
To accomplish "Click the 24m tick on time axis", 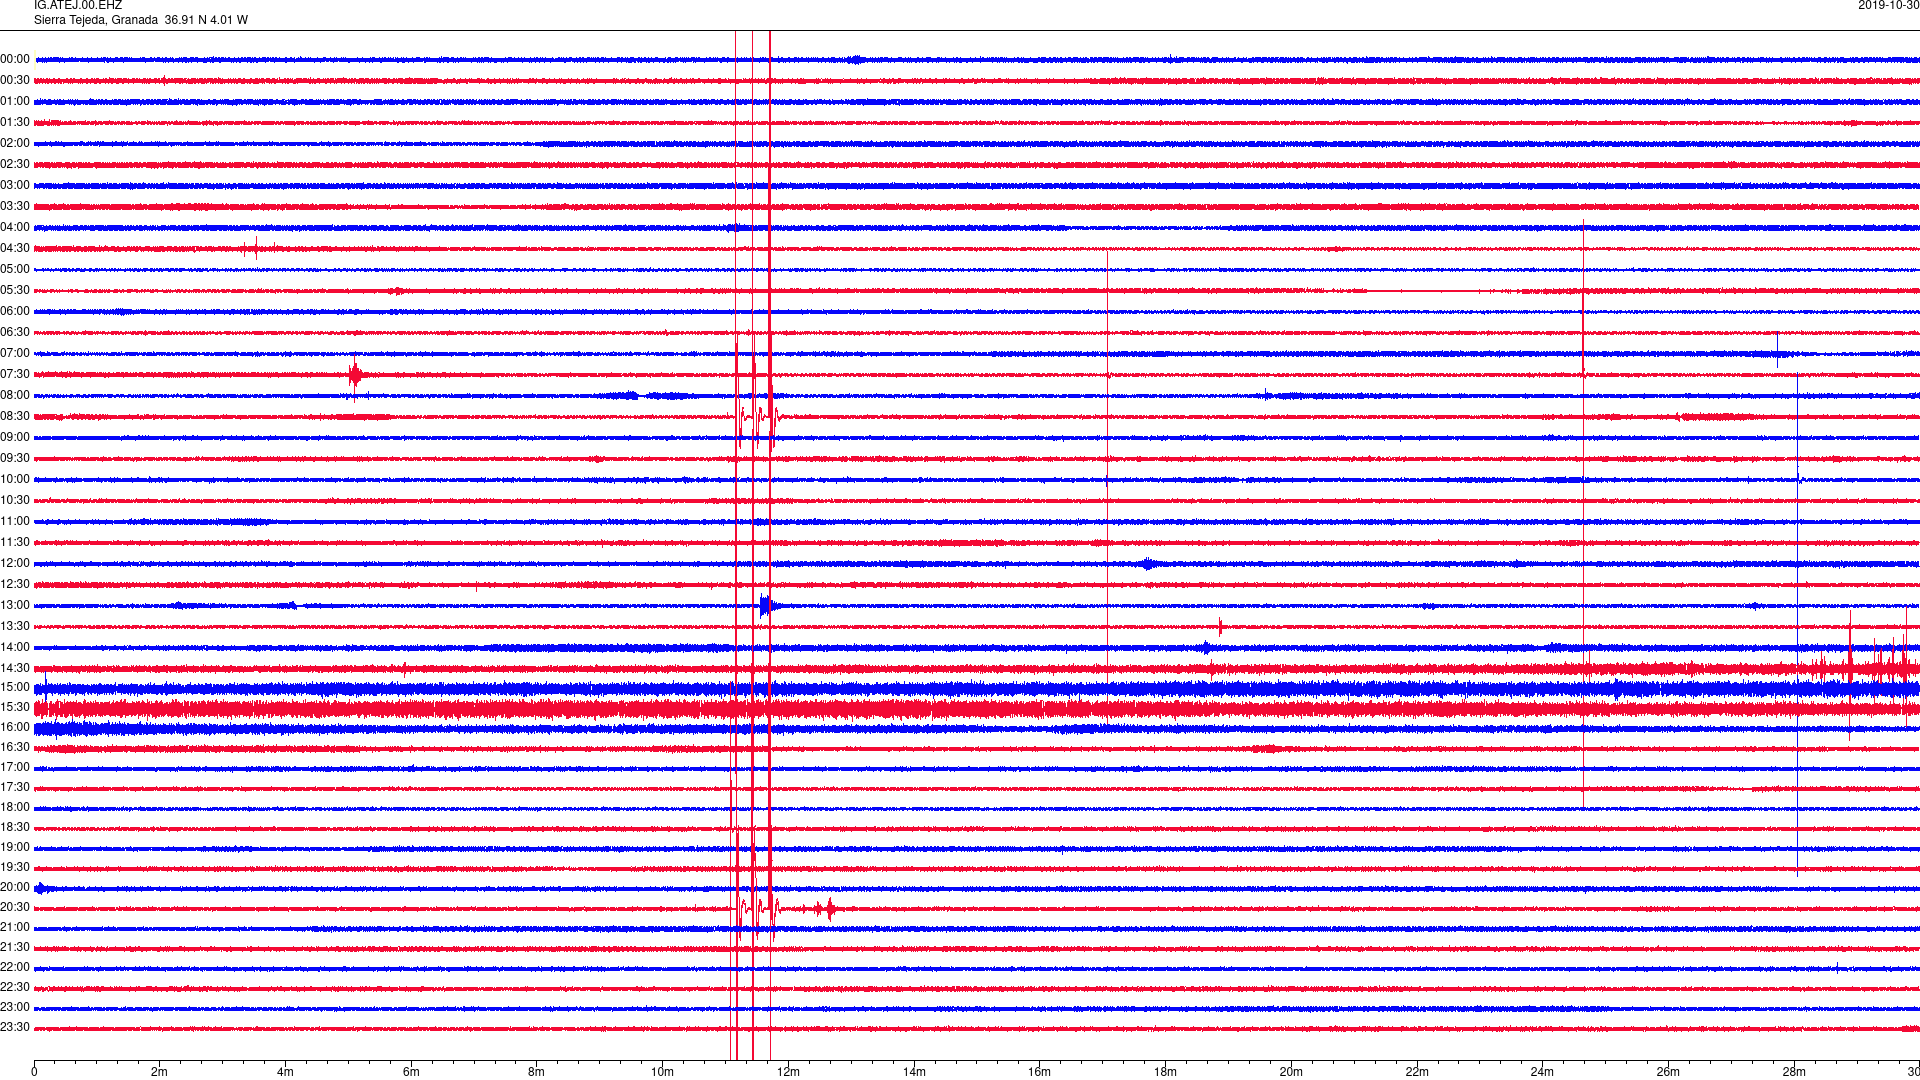I will tap(1542, 1072).
